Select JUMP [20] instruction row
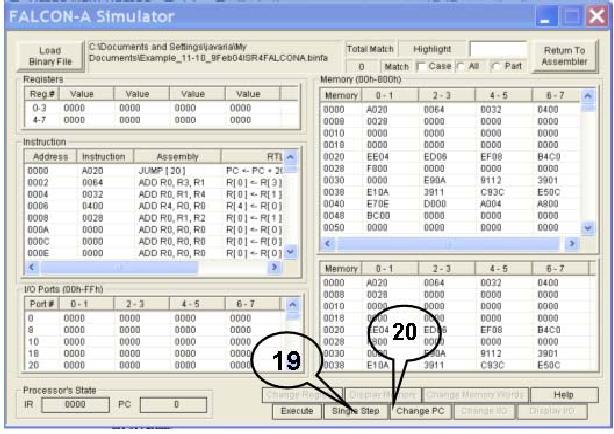The width and height of the screenshot is (614, 434). tap(155, 171)
